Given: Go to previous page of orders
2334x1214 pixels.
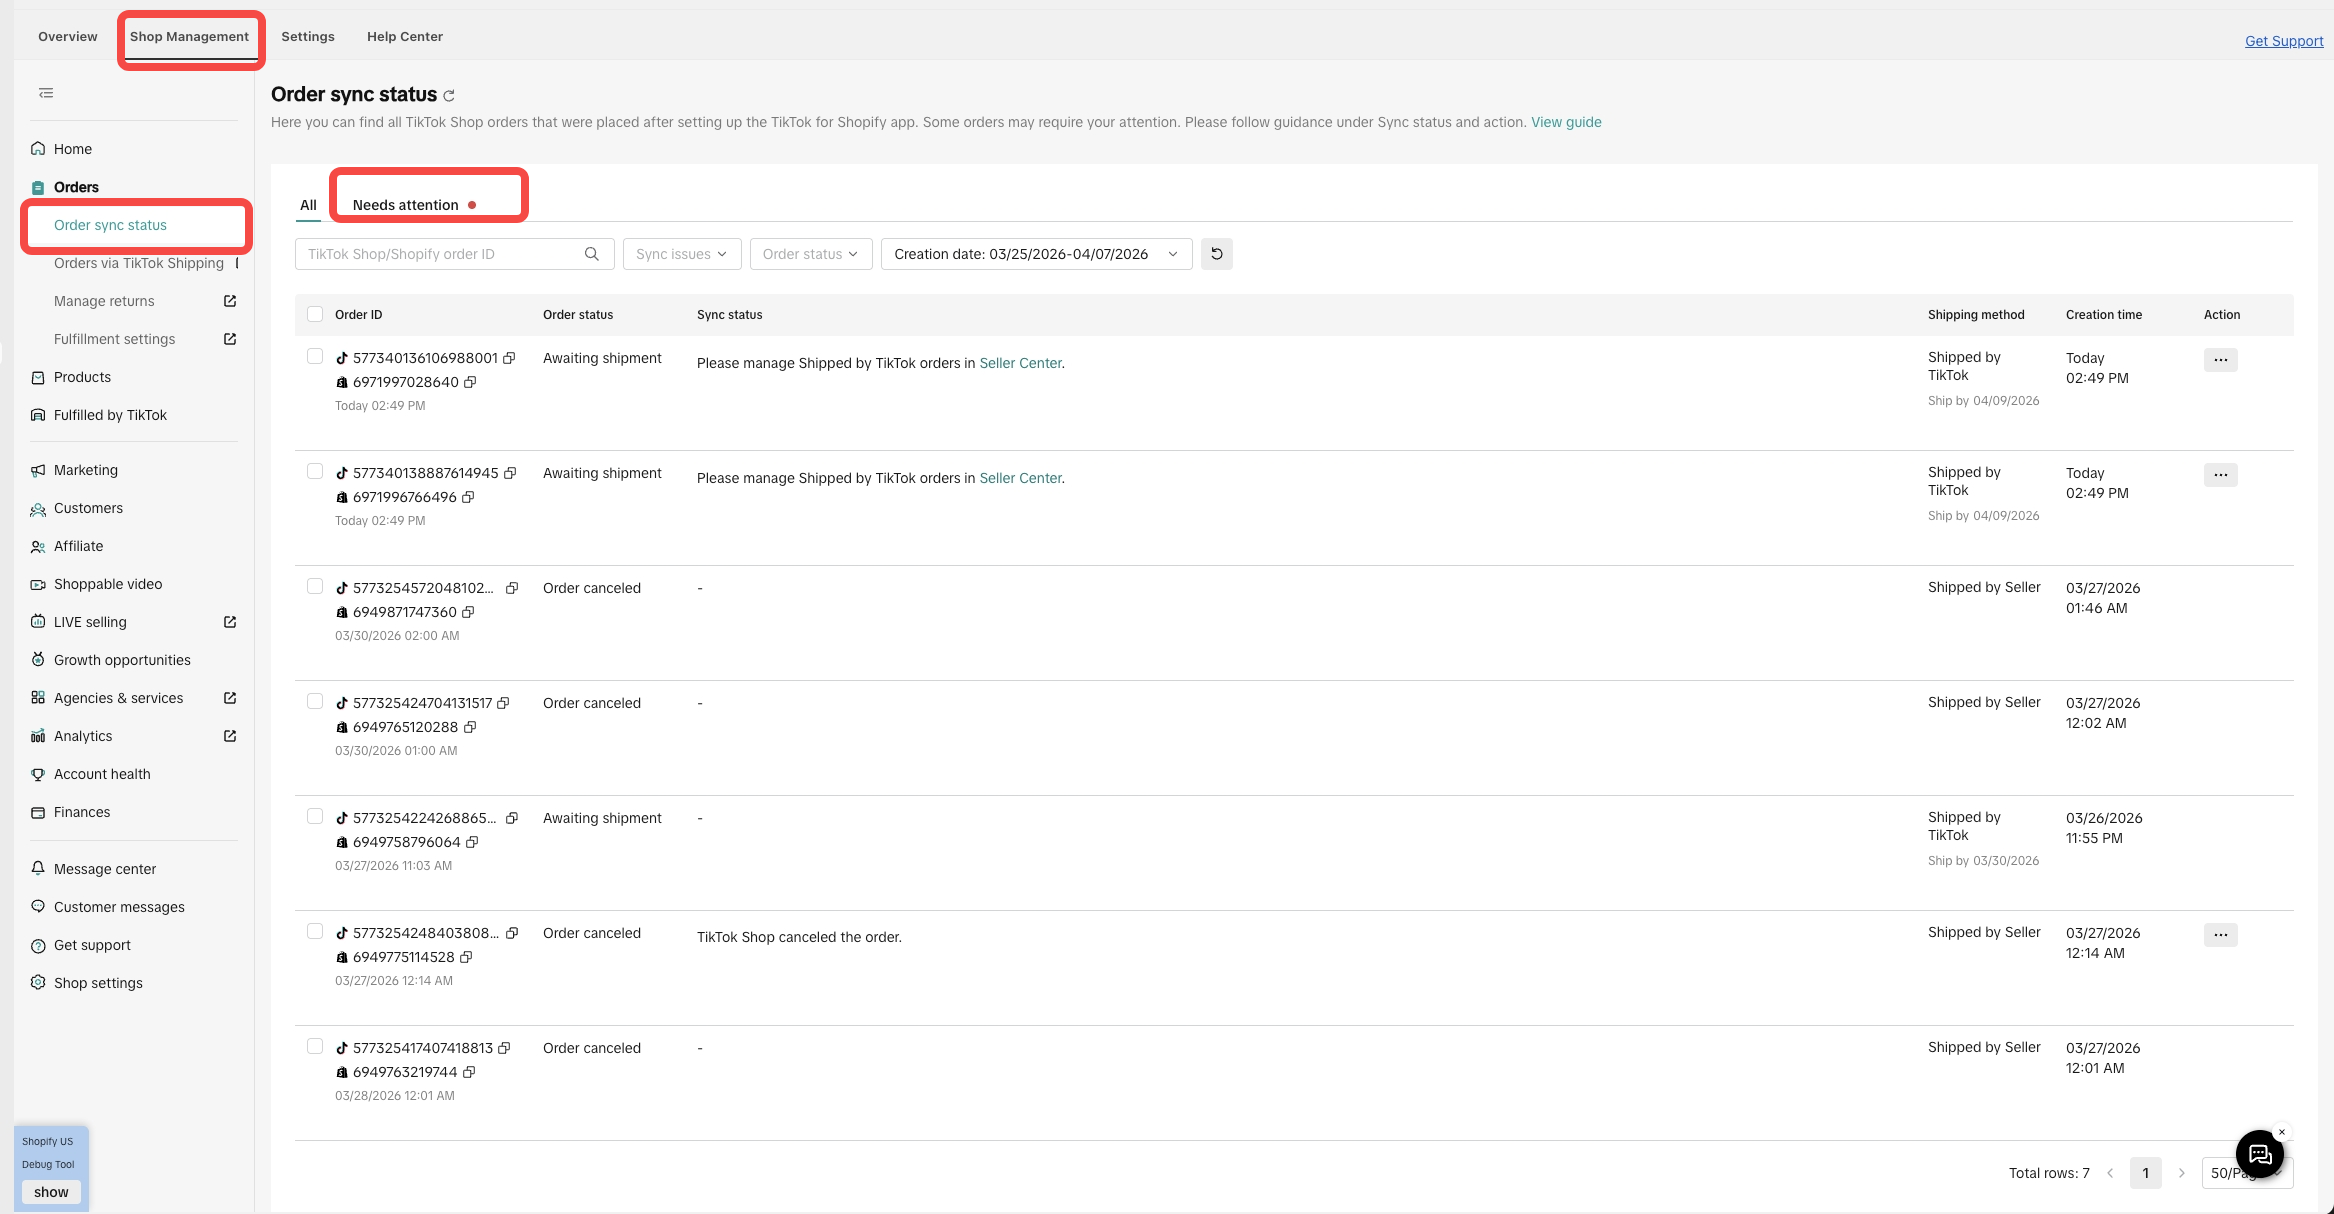Looking at the screenshot, I should click(x=2110, y=1173).
